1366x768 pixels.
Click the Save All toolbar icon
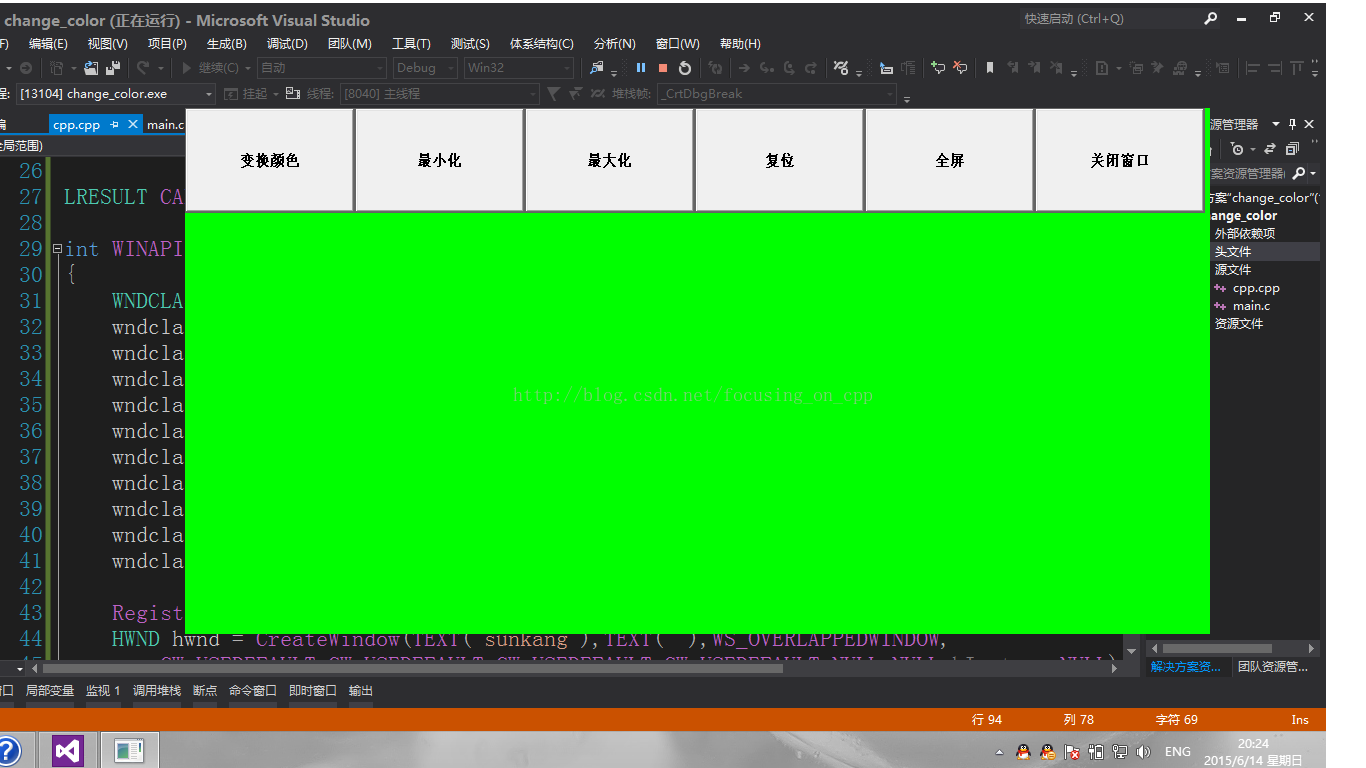coord(113,68)
